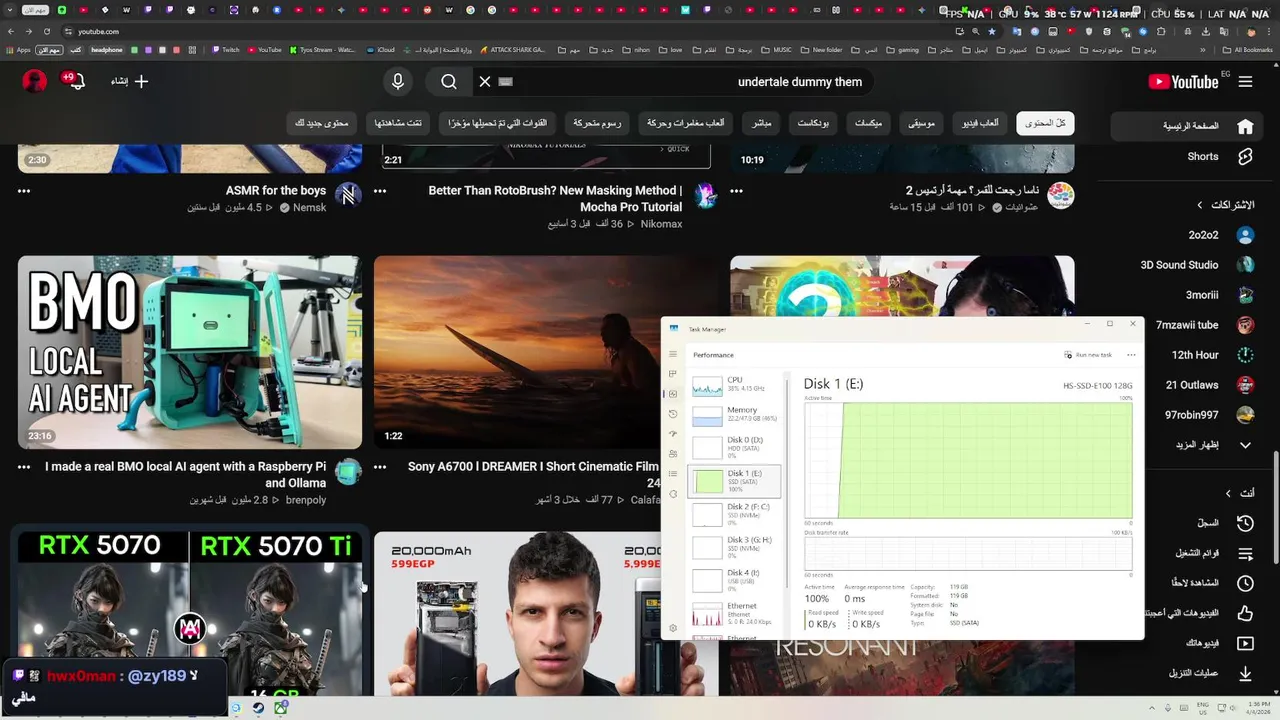Image resolution: width=1280 pixels, height=720 pixels.
Task: Open App history icon in Task Manager
Action: click(x=673, y=414)
